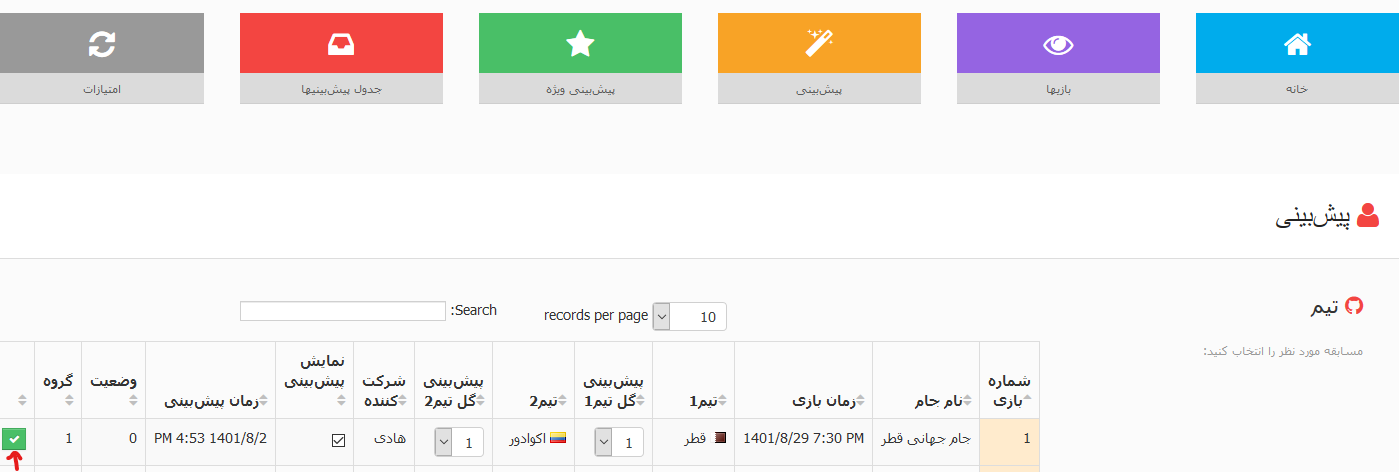Click the GitHub icon beside تیم heading
The image size is (1399, 472).
(1354, 306)
